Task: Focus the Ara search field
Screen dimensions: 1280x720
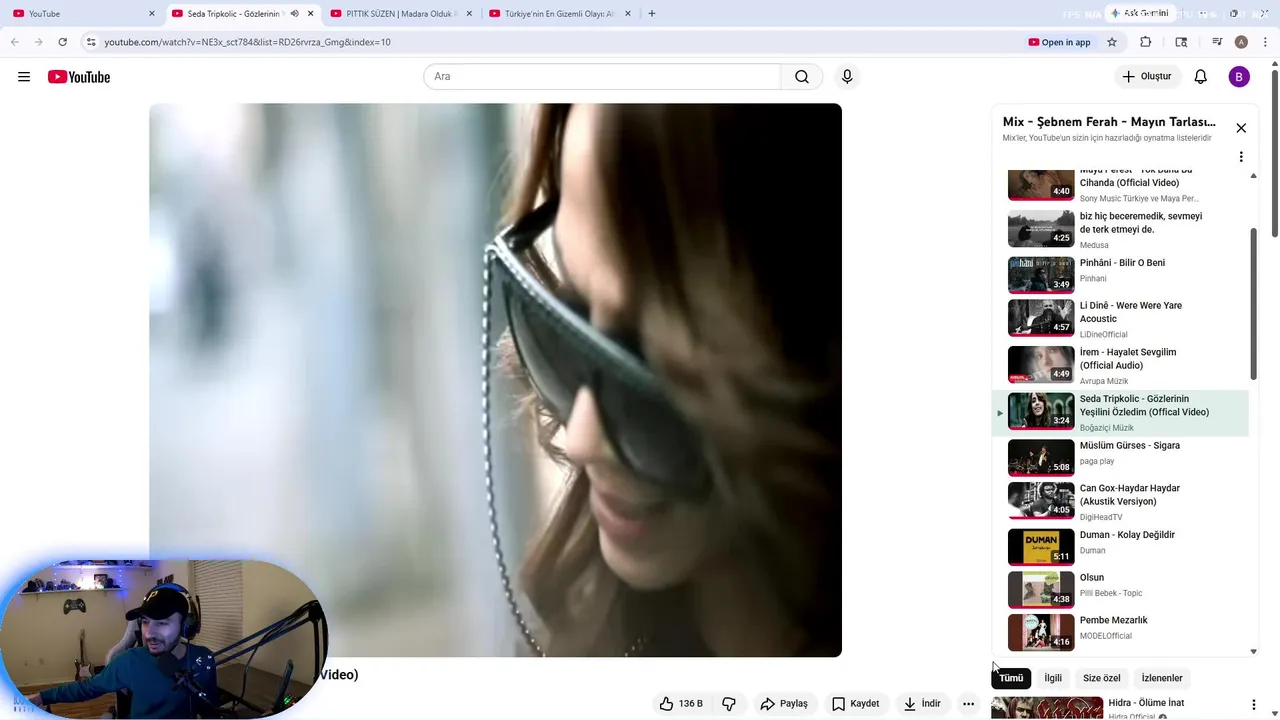Action: click(x=602, y=77)
